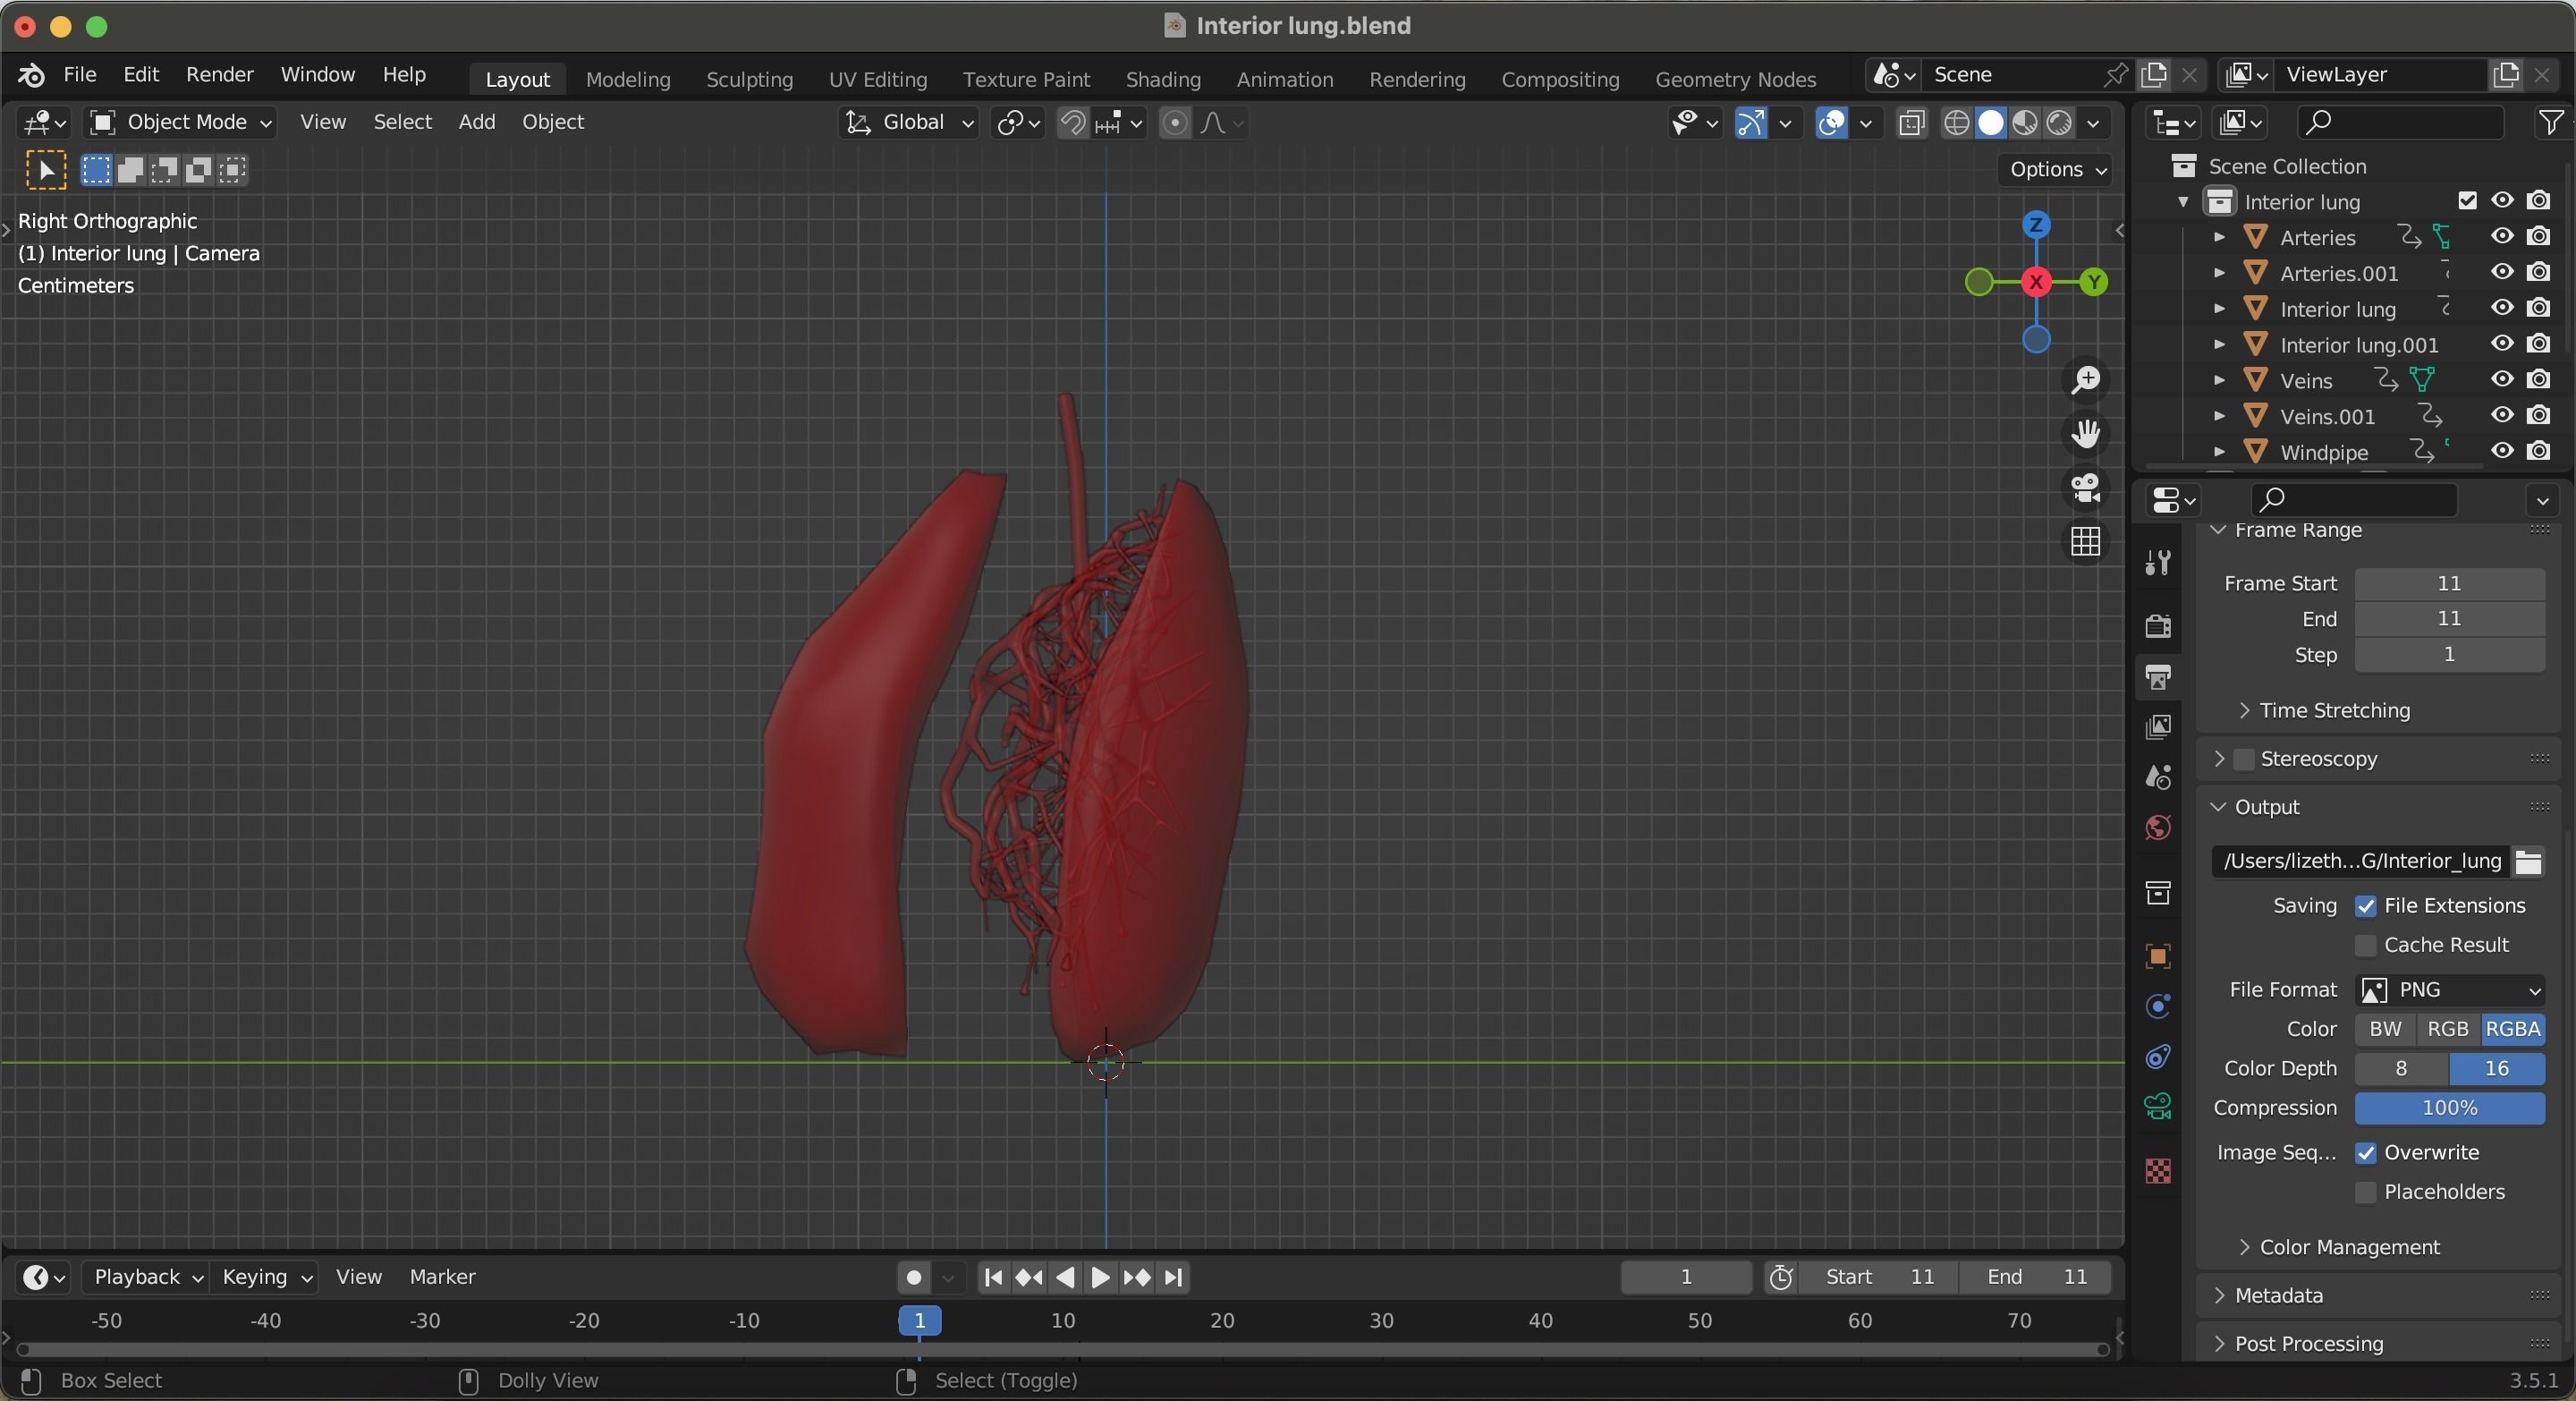Switch orthographic/perspective with grid gizmo icon
This screenshot has width=2576, height=1401.
(2085, 542)
